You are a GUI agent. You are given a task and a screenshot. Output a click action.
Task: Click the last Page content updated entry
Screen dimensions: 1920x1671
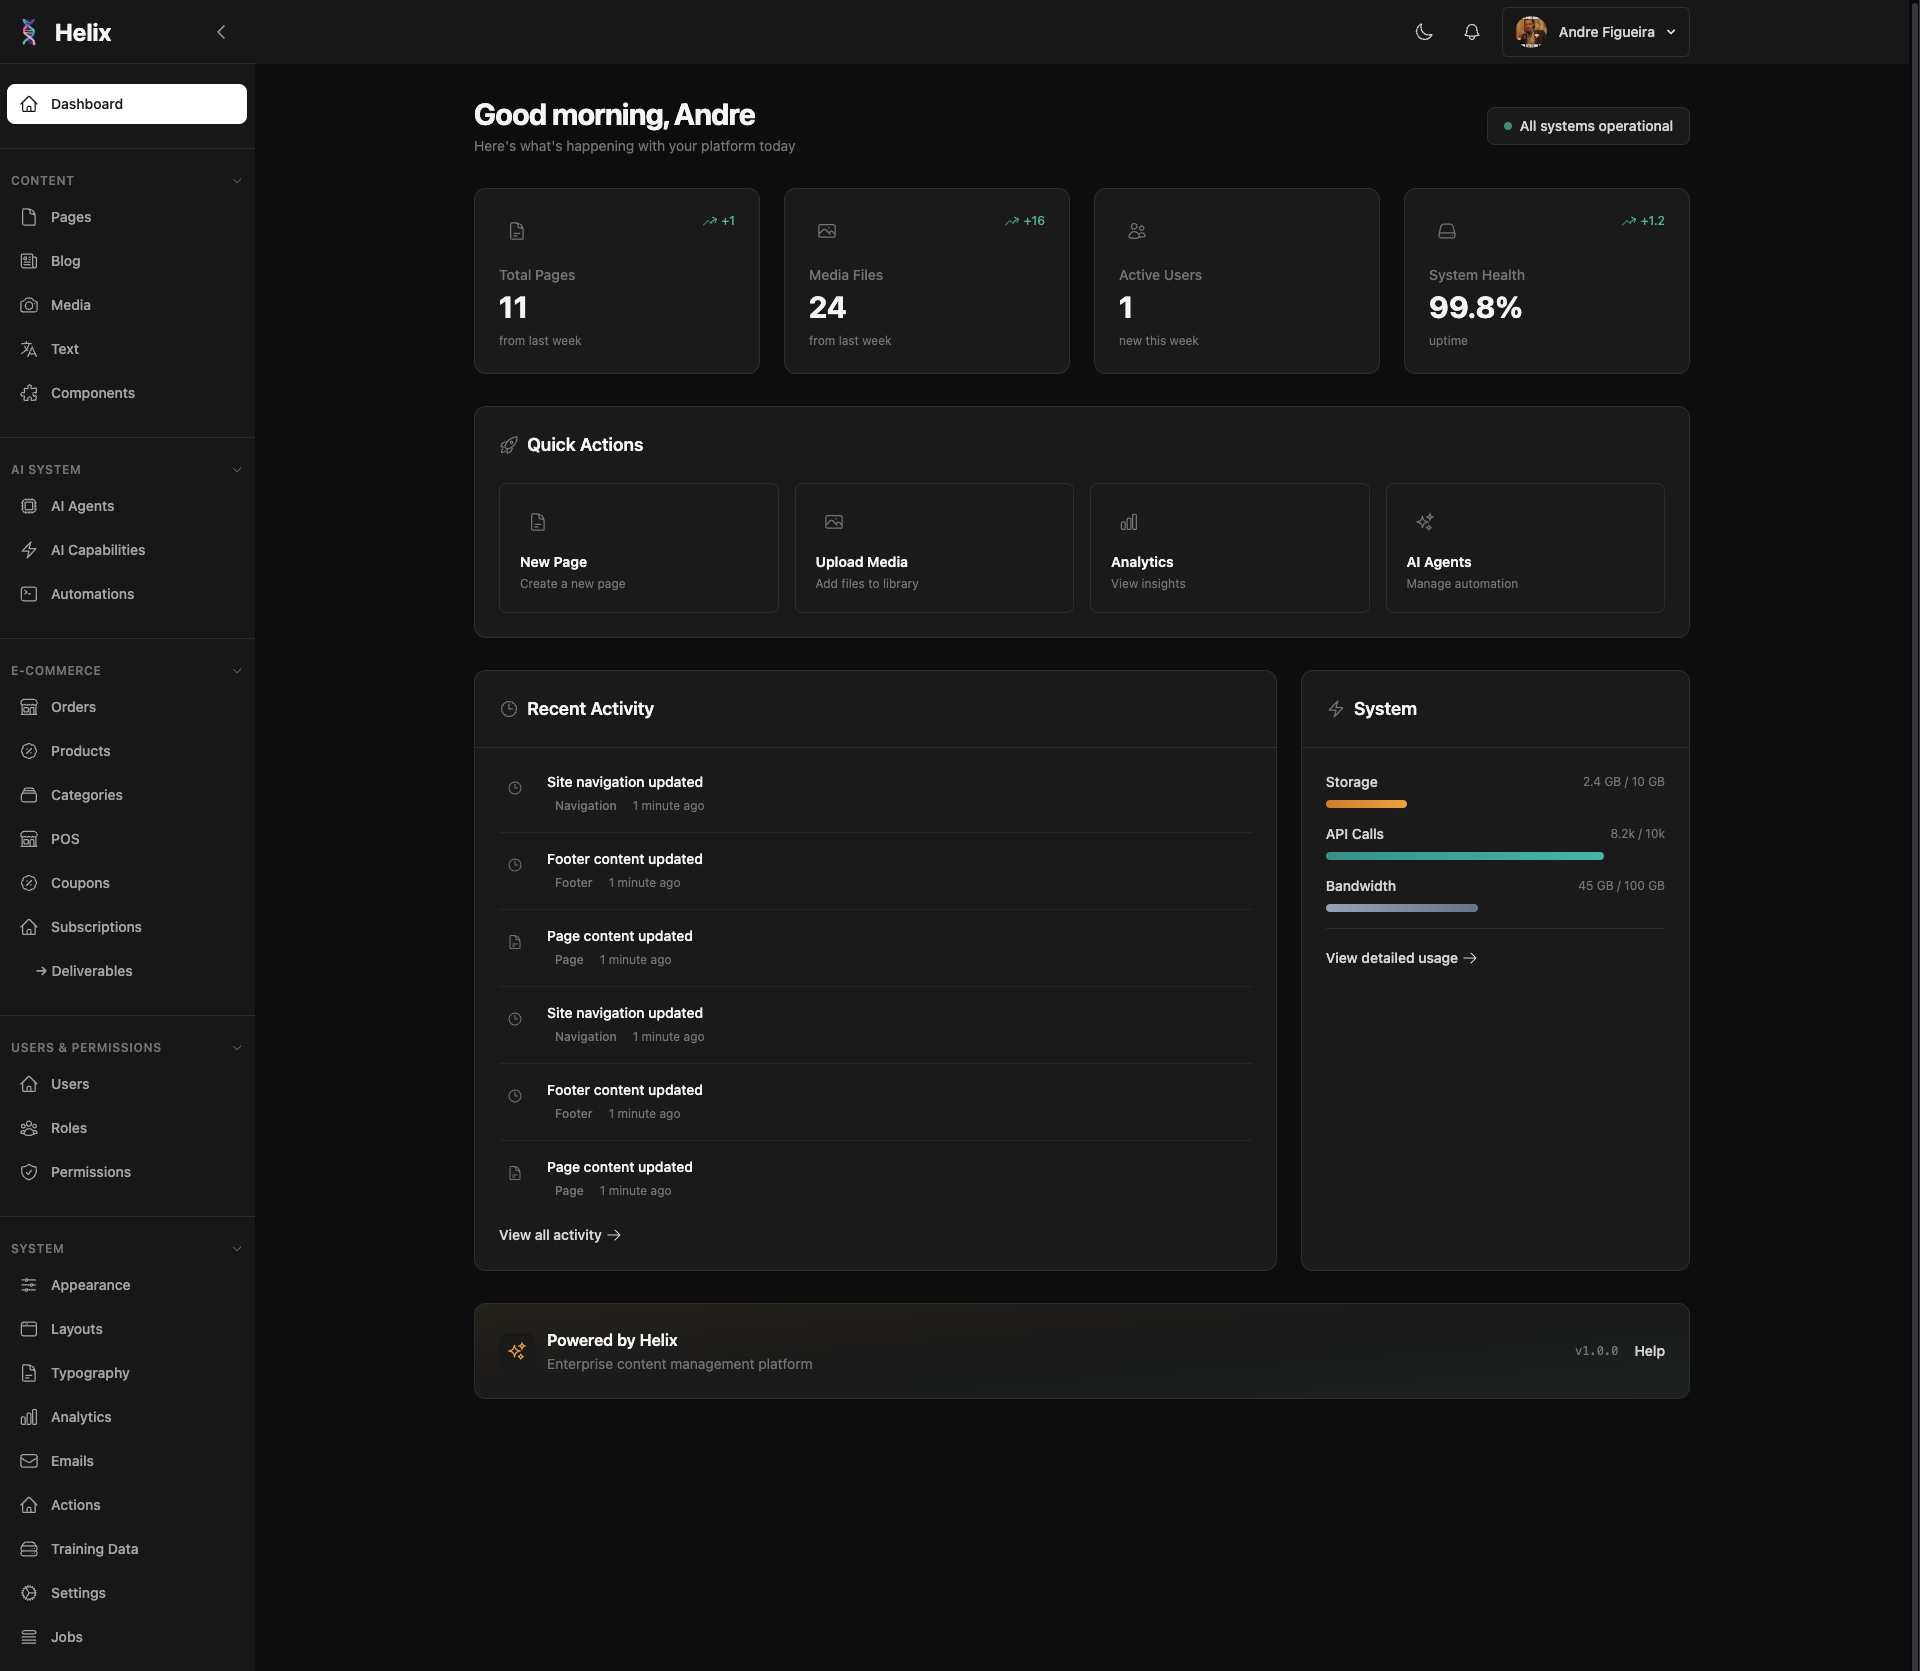coord(875,1178)
